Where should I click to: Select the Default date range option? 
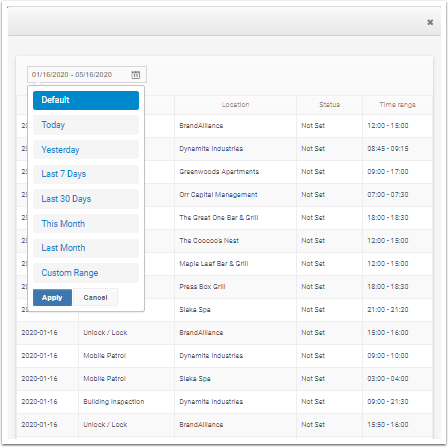(86, 100)
